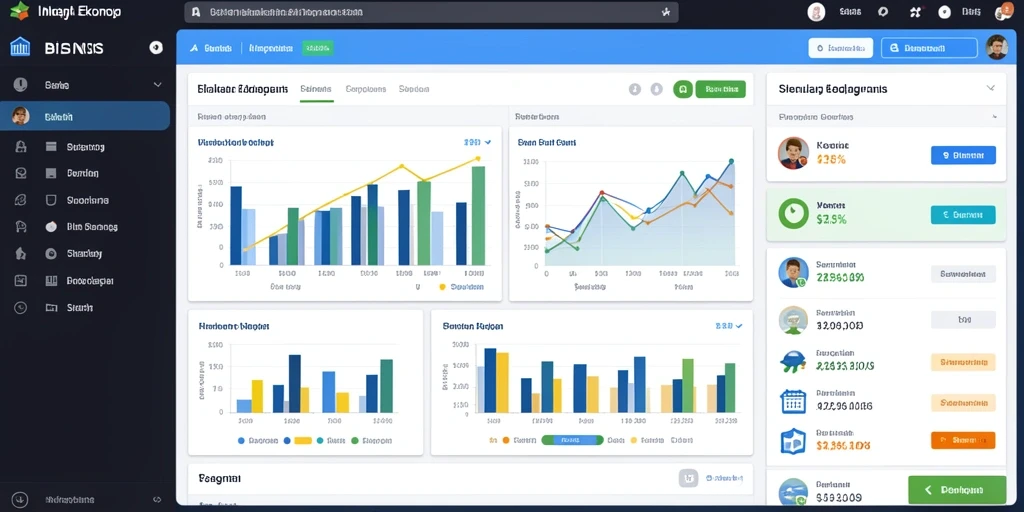
Task: Click the large green button at bottom right
Action: point(957,490)
